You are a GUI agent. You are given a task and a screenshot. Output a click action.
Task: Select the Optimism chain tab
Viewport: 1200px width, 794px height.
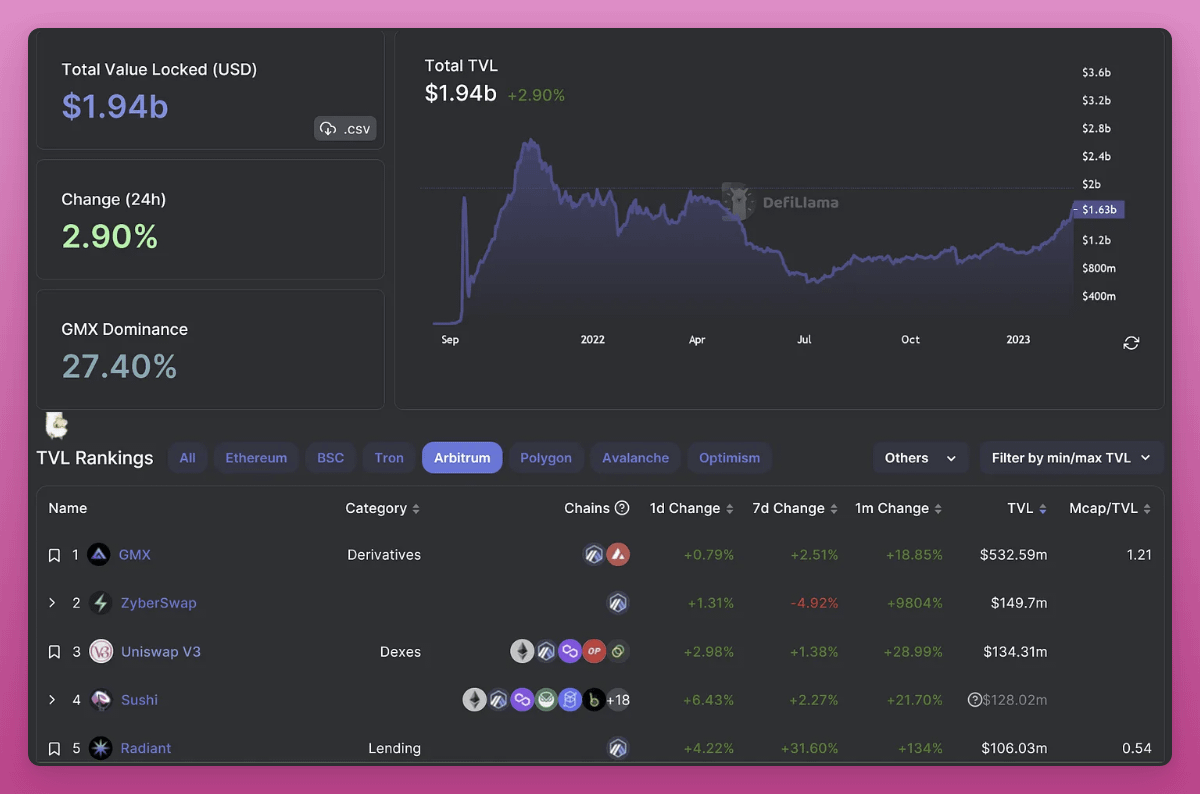pos(729,458)
